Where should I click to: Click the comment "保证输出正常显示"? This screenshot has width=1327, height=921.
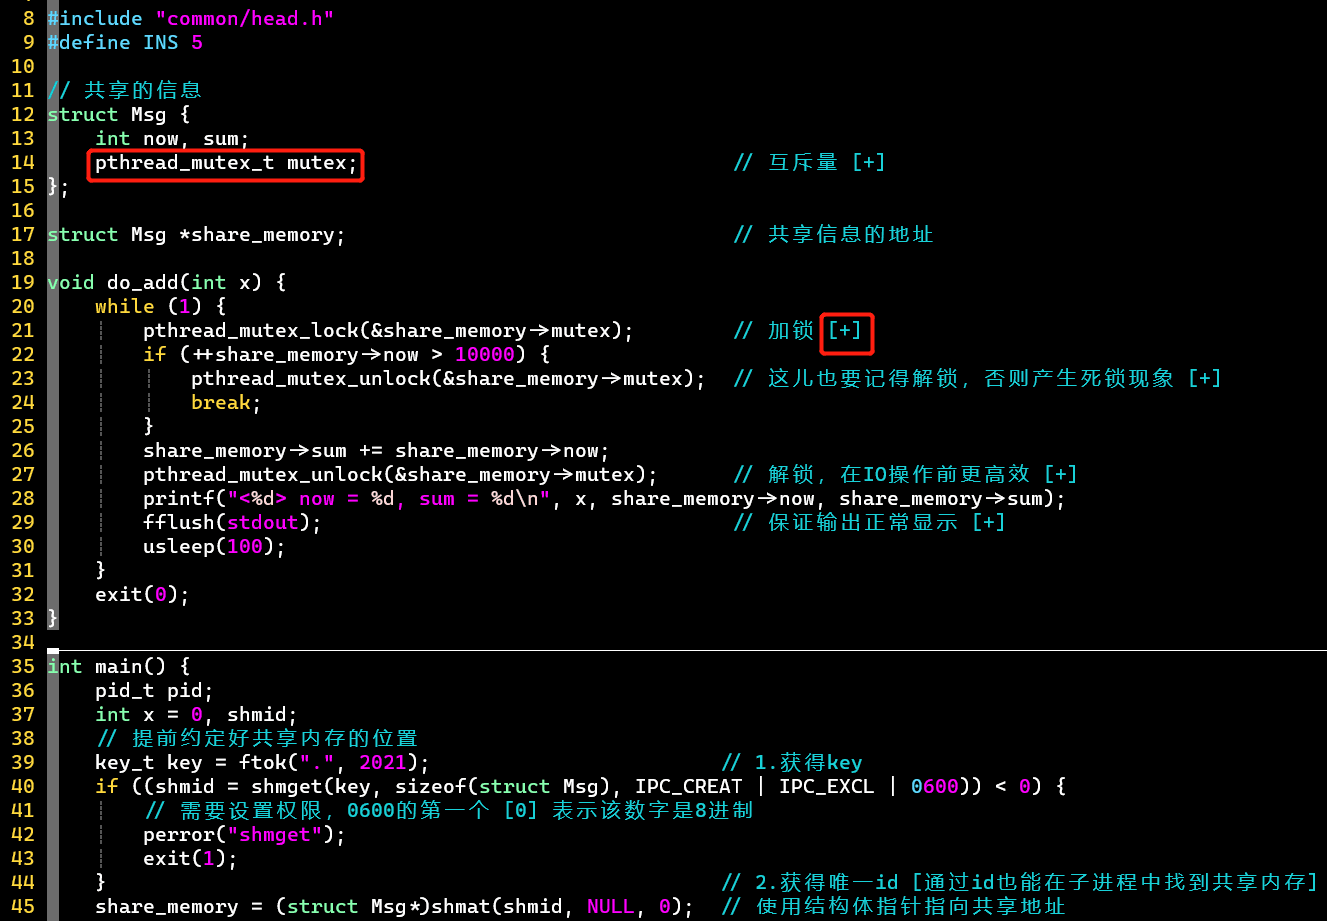(863, 522)
